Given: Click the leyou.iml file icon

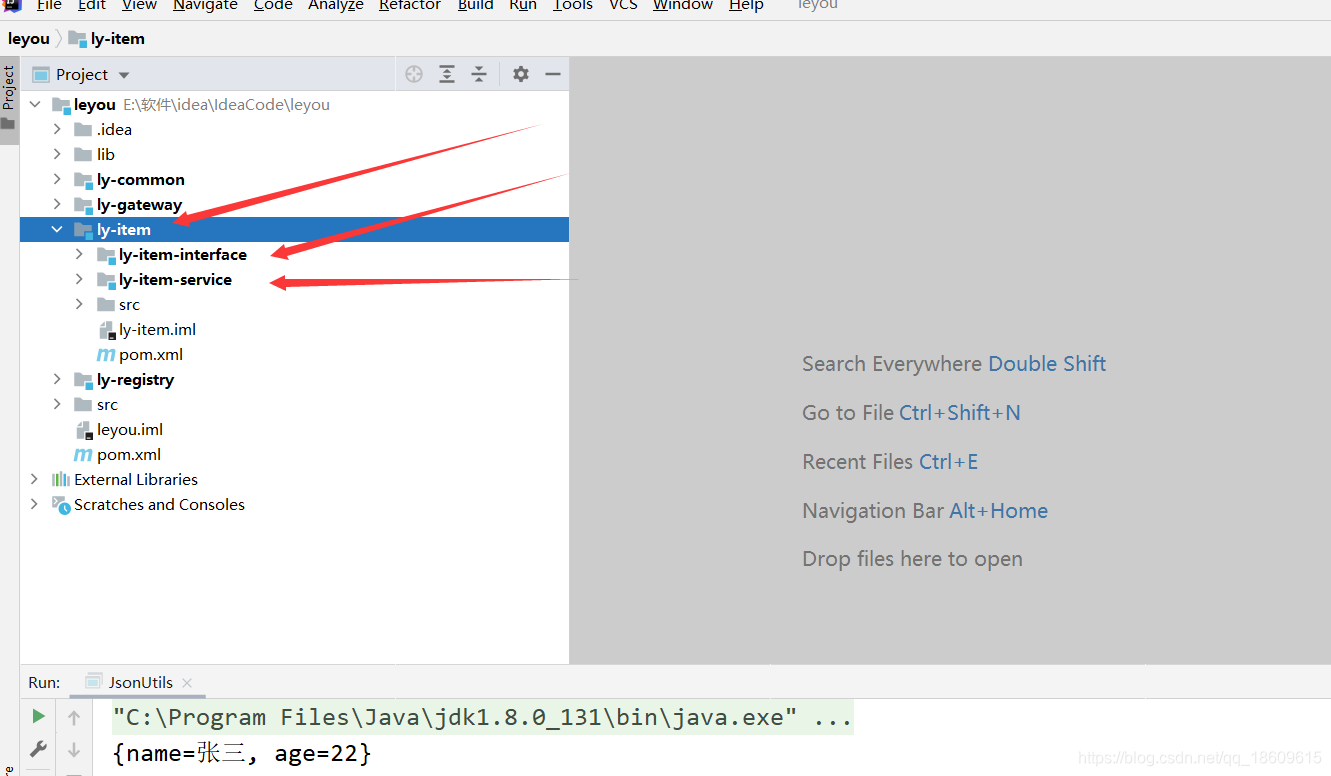Looking at the screenshot, I should pos(84,429).
